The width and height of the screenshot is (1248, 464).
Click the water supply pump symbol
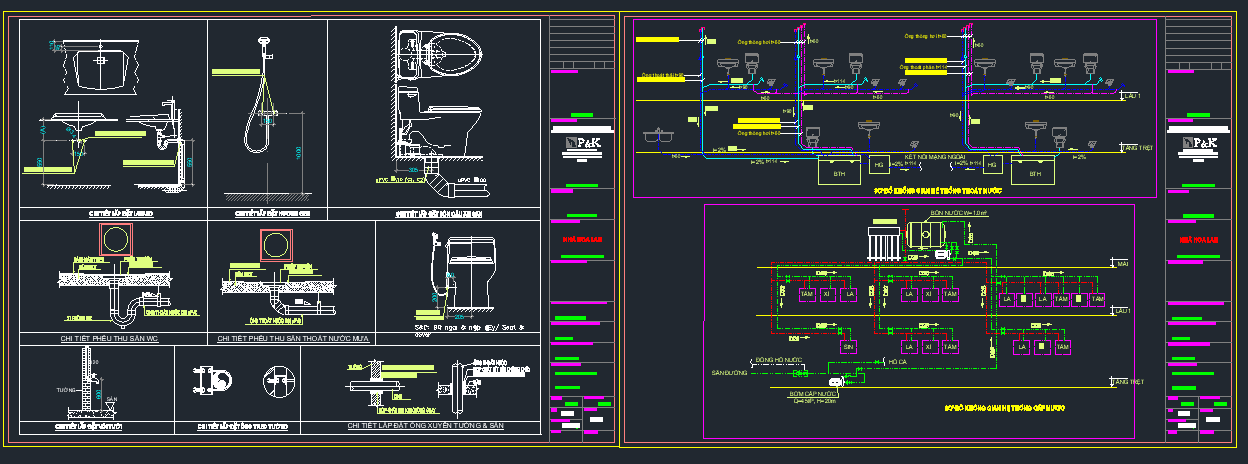834,381
